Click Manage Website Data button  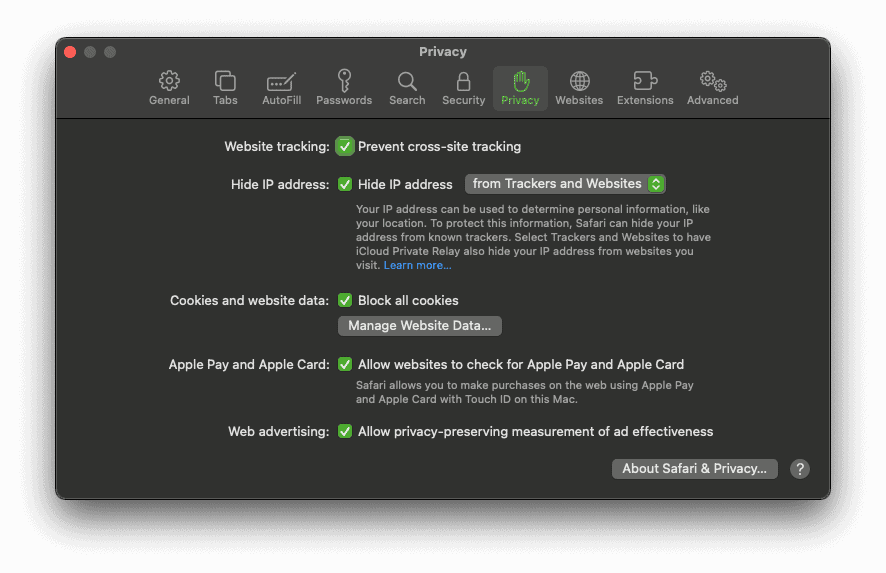coord(419,325)
